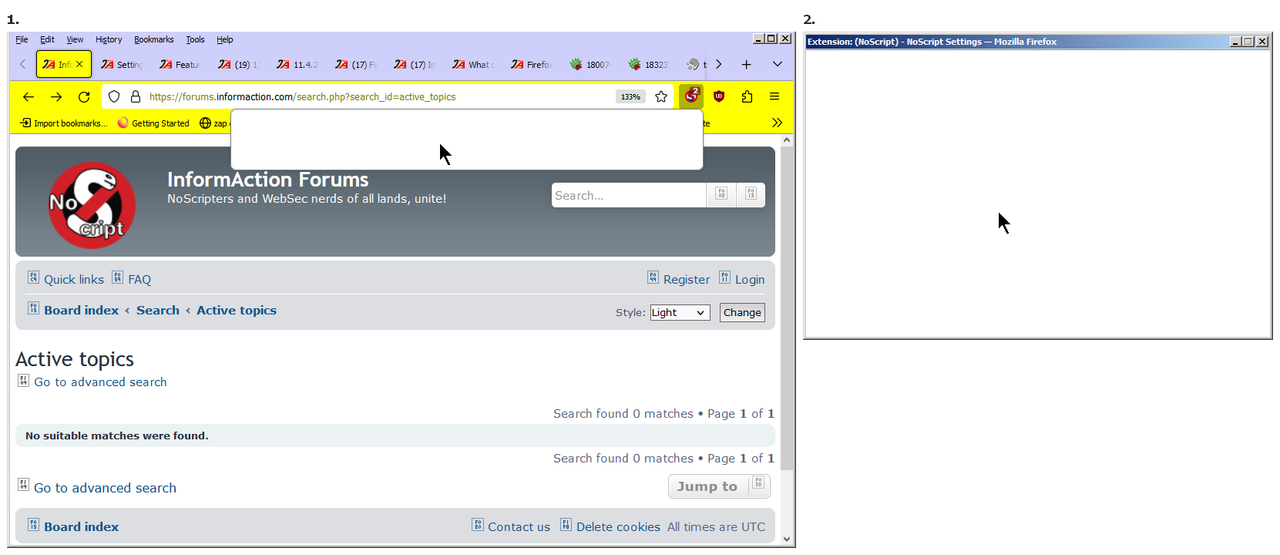
Task: Open the View menu
Action: click(x=75, y=40)
